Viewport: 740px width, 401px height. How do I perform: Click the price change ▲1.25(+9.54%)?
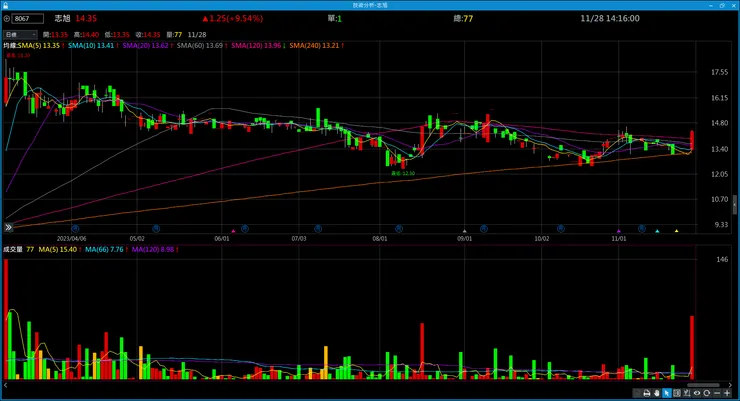[233, 18]
